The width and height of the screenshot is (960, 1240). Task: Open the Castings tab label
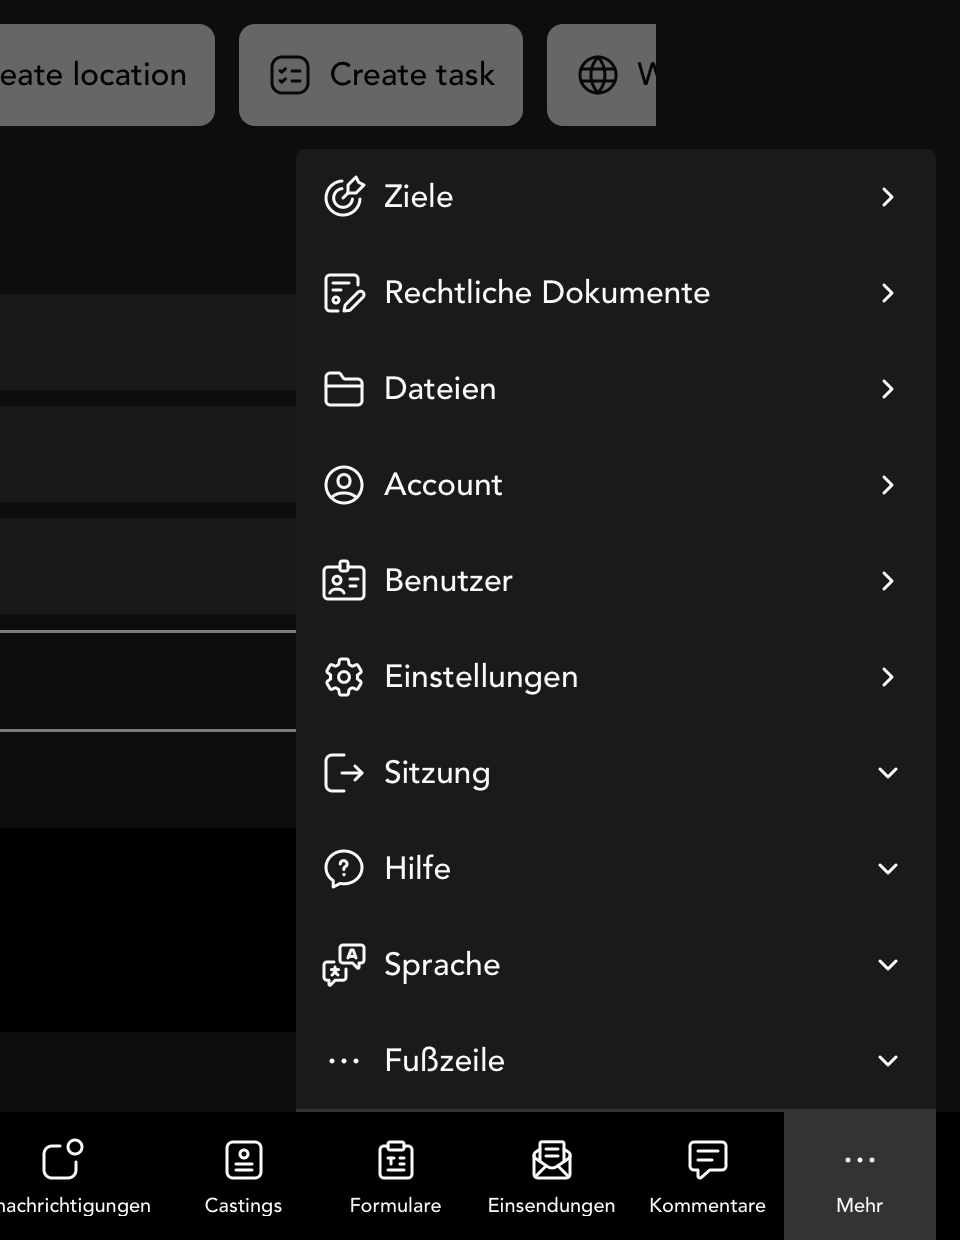(243, 1206)
